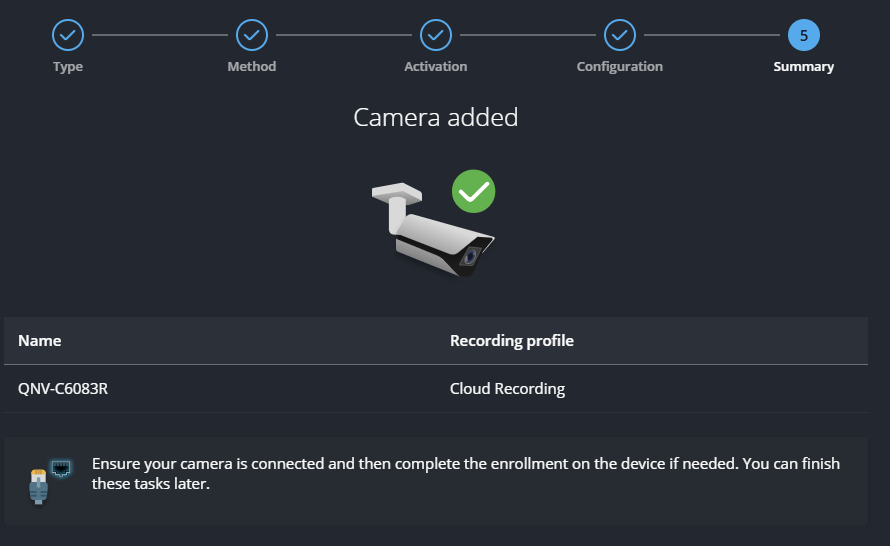Click the Camera added heading
Screen dimensions: 890x546
[436, 117]
